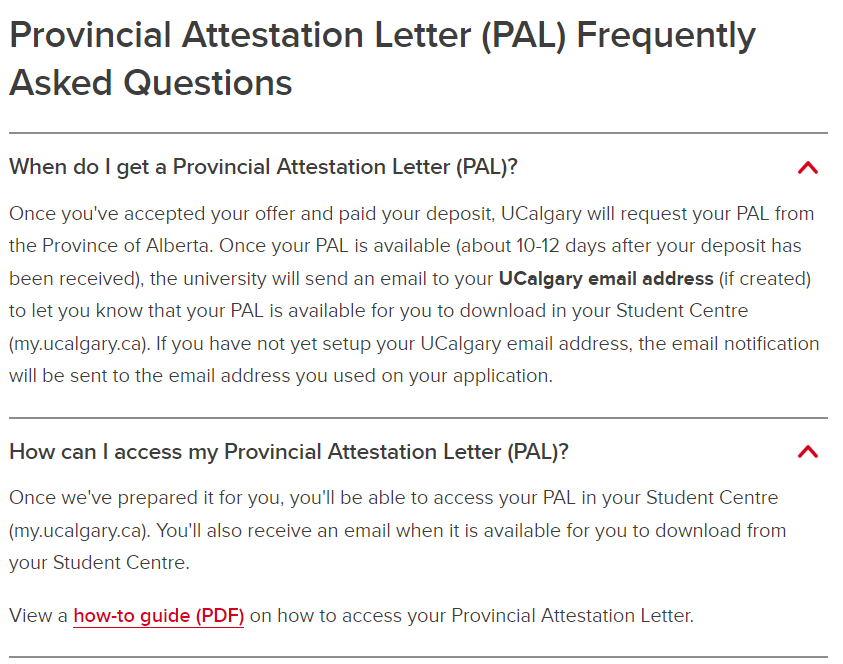The height and width of the screenshot is (664, 843).
Task: Click the bold 'UCalgary email address' text
Action: tap(606, 278)
